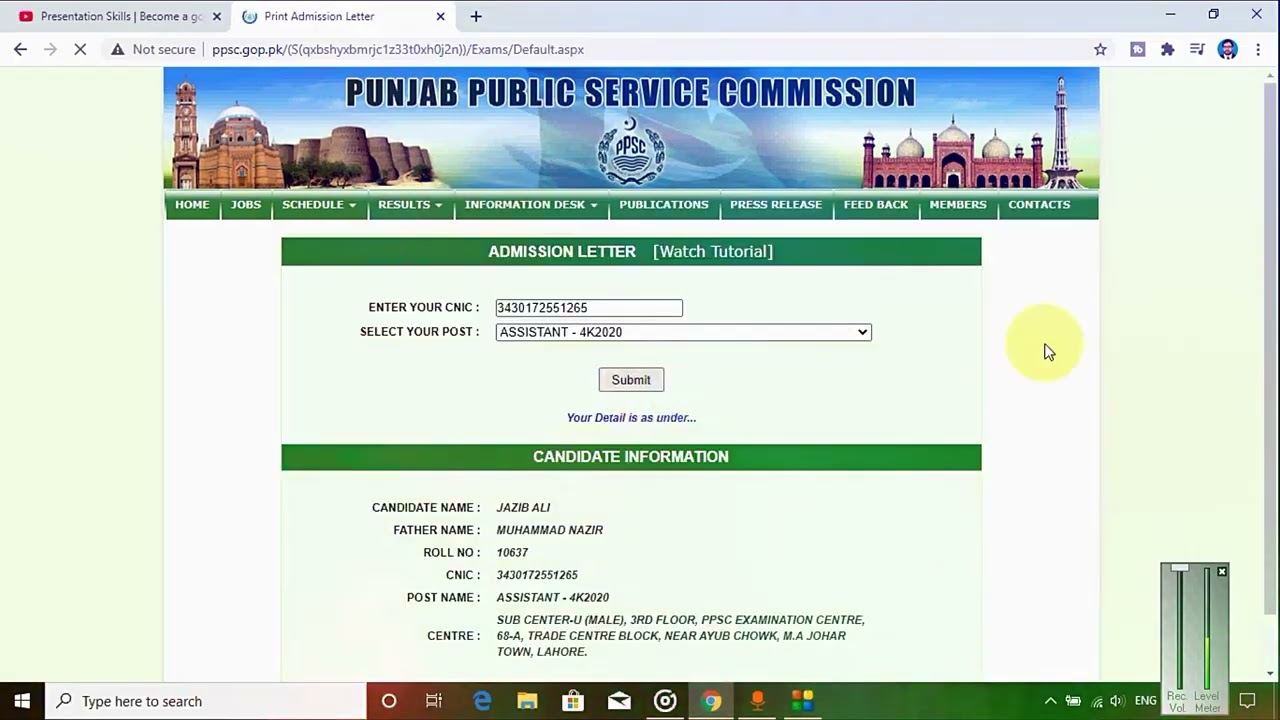The image size is (1280, 720).
Task: Expand the INFORMATION DESK dropdown menu
Action: pyautogui.click(x=531, y=204)
